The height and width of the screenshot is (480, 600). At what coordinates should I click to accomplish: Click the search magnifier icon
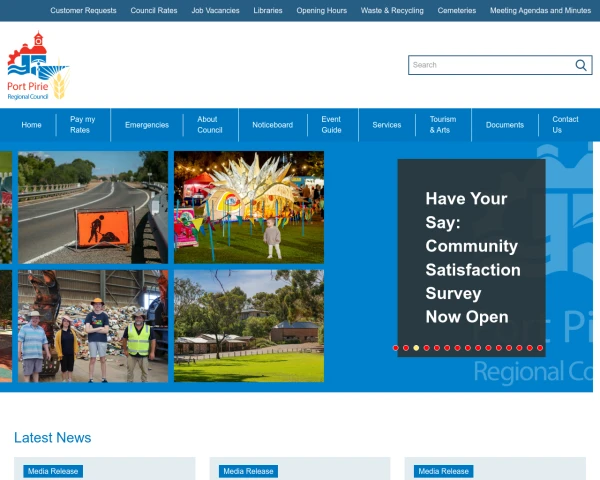tap(581, 65)
